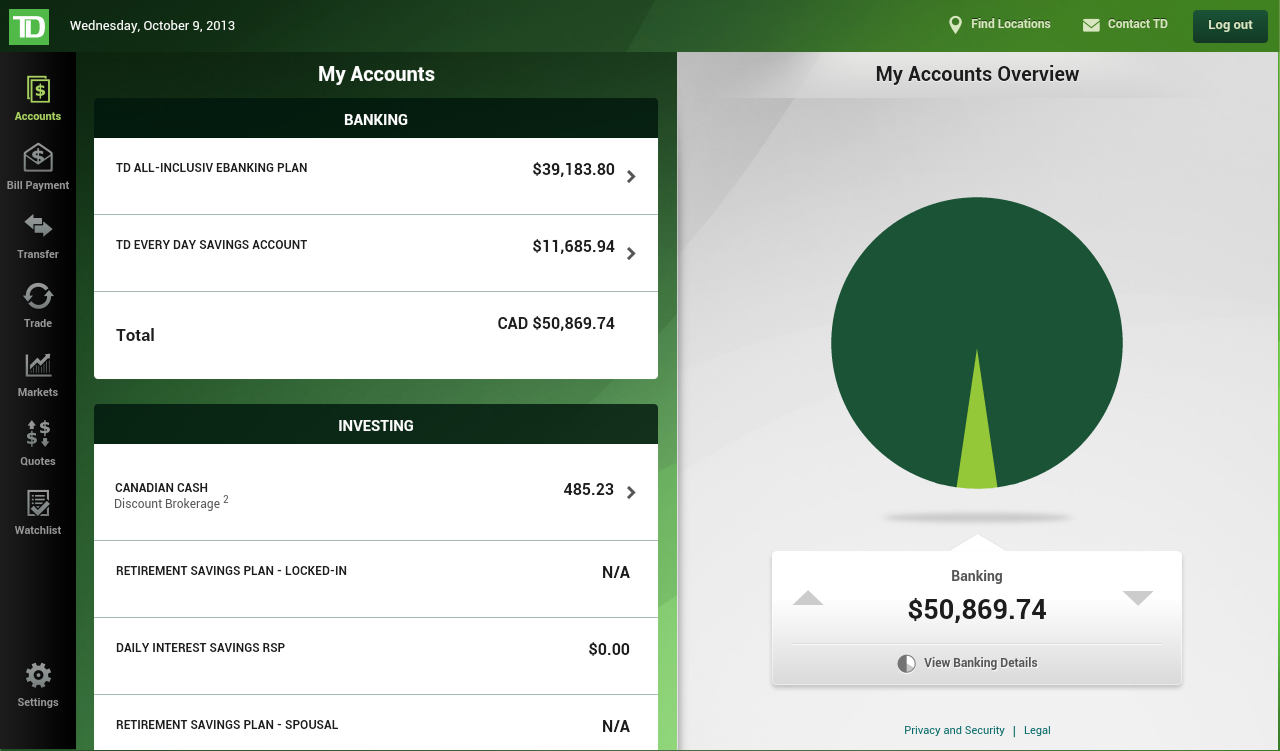Image resolution: width=1280 pixels, height=751 pixels.
Task: Click the $39,183.80 balance
Action: point(574,170)
